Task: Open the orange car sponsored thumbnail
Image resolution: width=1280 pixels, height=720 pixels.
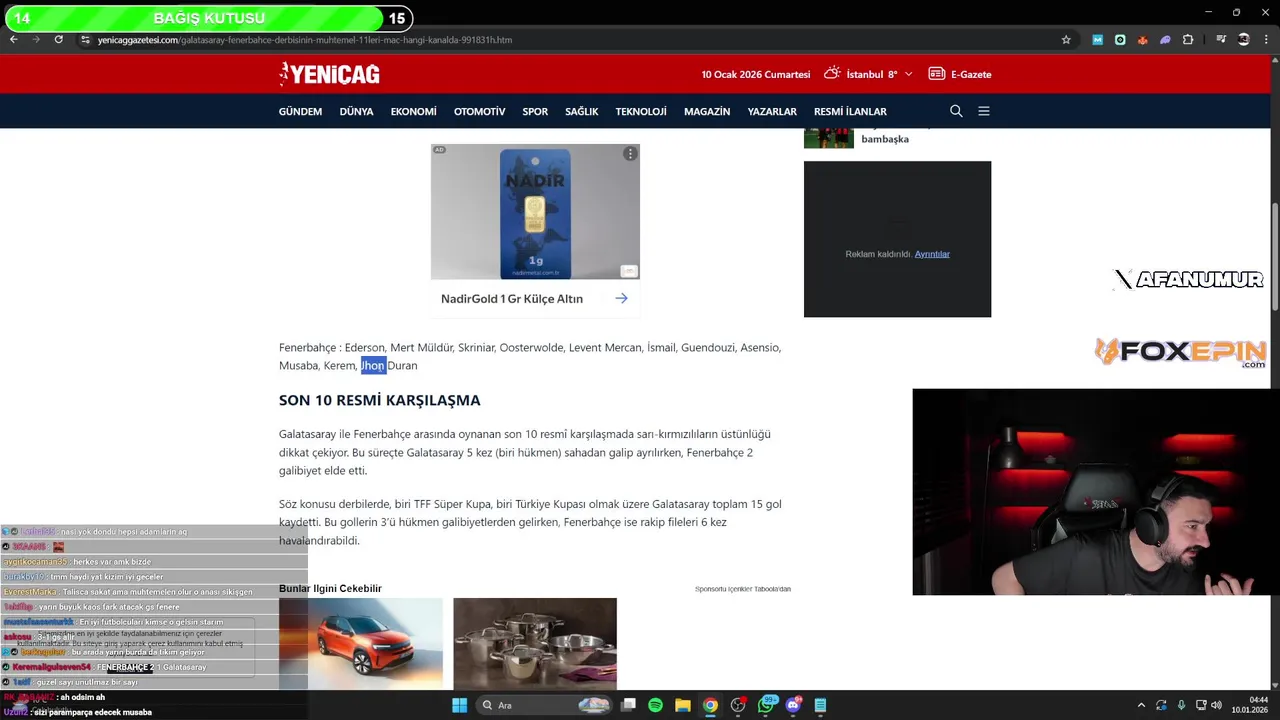Action: click(361, 644)
